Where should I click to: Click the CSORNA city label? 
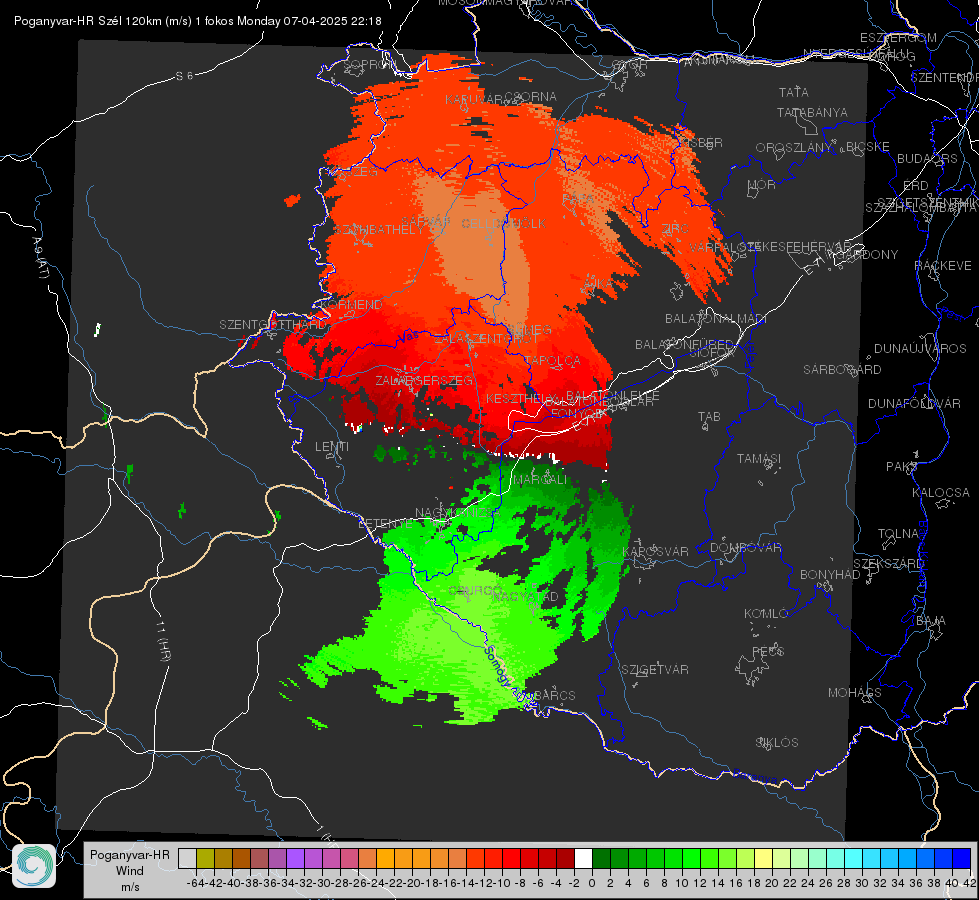coord(531,97)
